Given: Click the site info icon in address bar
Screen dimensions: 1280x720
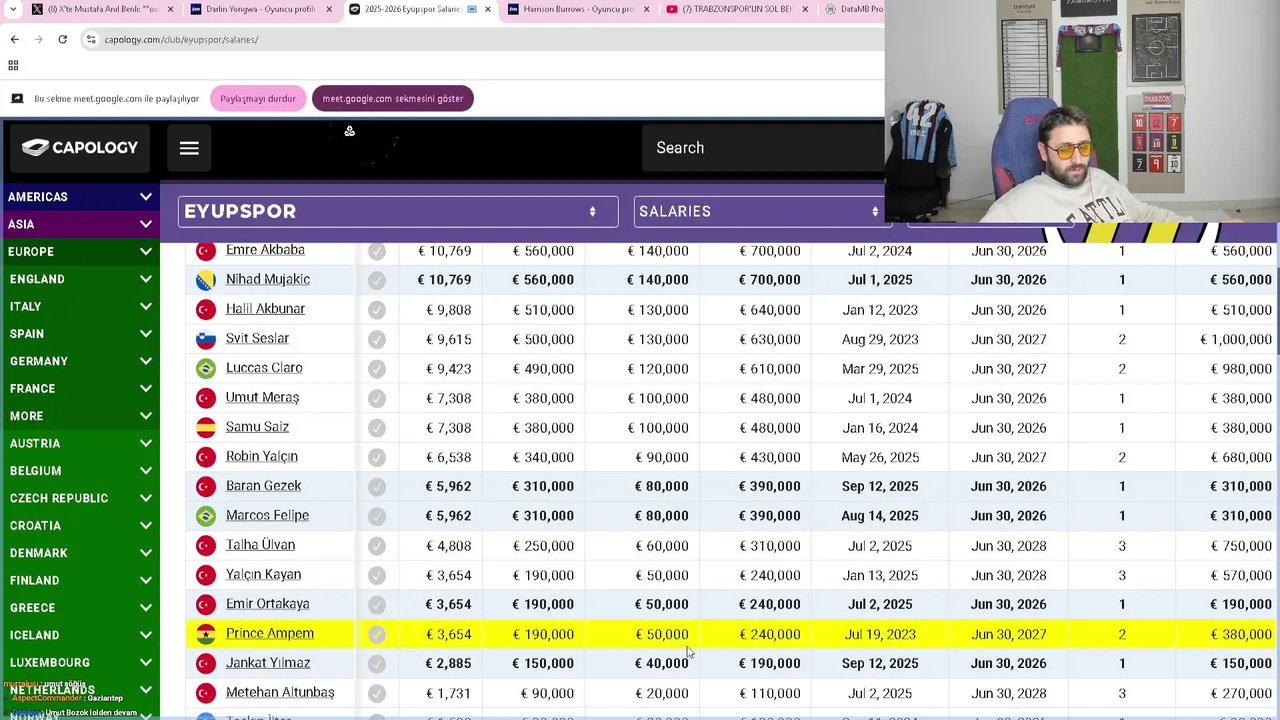Looking at the screenshot, I should tap(91, 39).
